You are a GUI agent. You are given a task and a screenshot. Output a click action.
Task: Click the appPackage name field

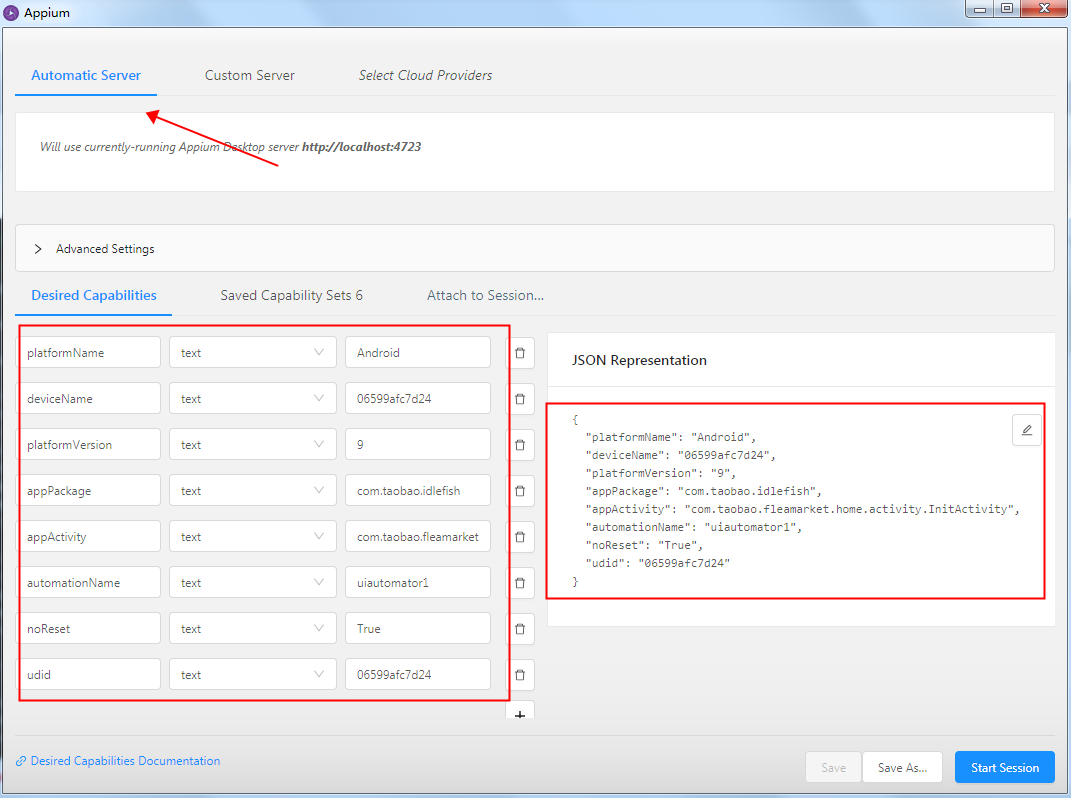(89, 491)
